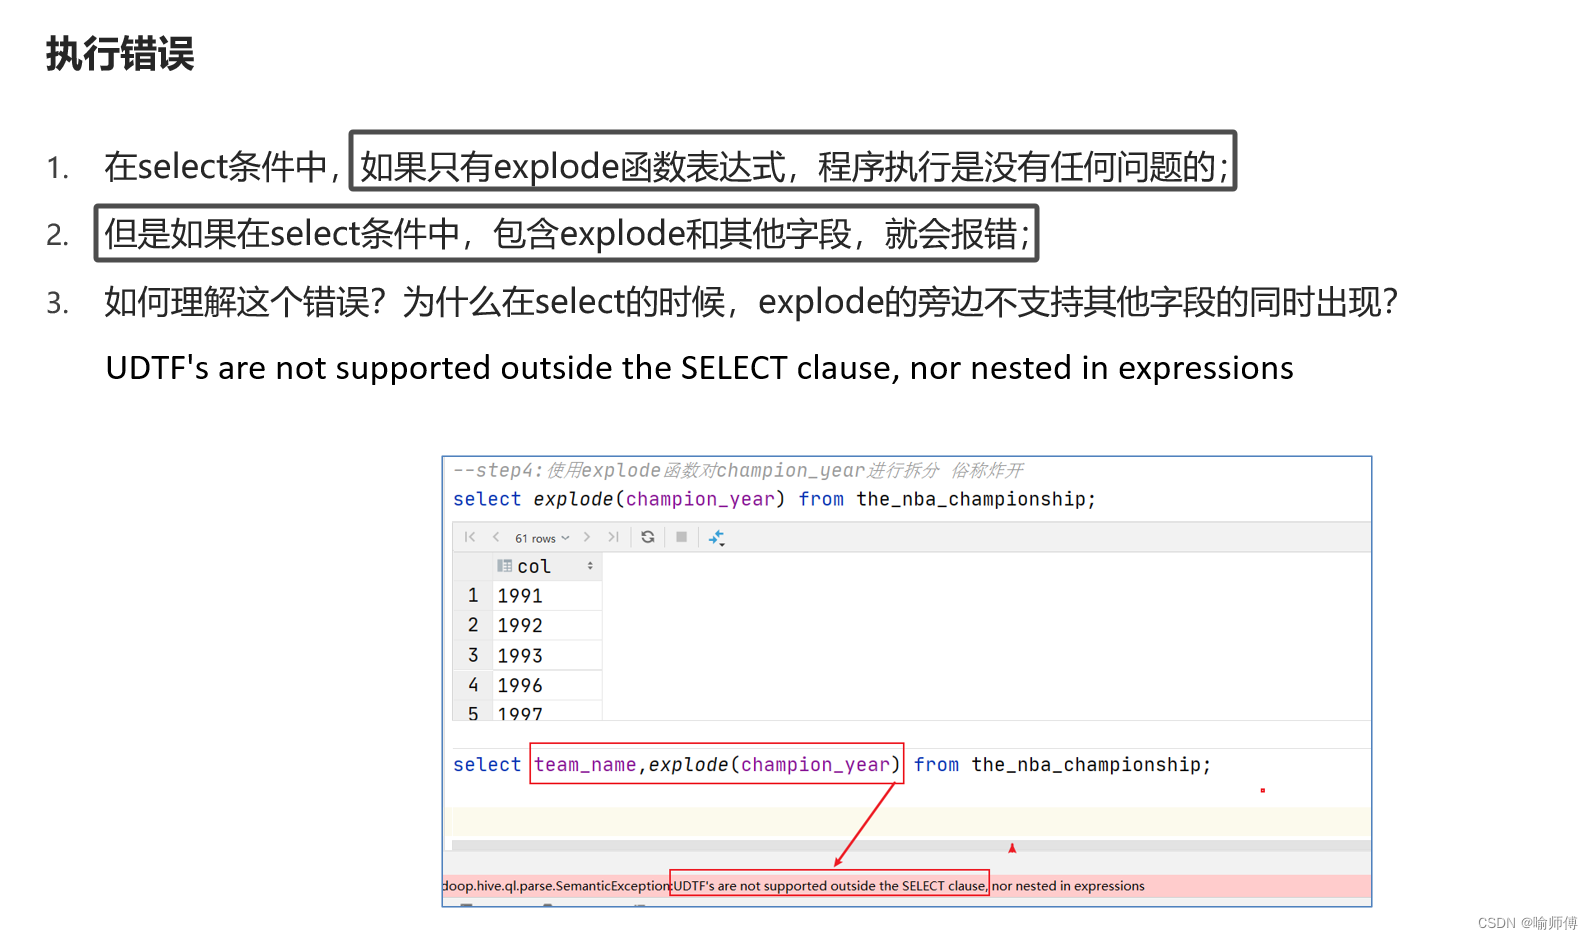The image size is (1593, 939).
Task: Select row number 4 in the grid
Action: click(473, 686)
